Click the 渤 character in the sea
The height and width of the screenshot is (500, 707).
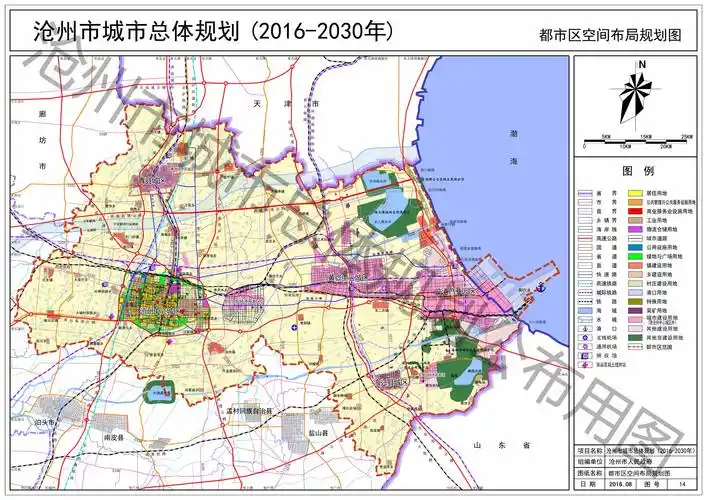pos(514,134)
